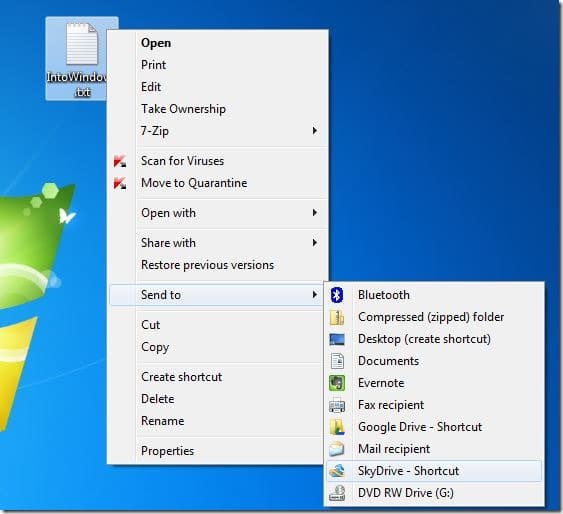Click the IntoWindows .txt file name label

pos(76,85)
